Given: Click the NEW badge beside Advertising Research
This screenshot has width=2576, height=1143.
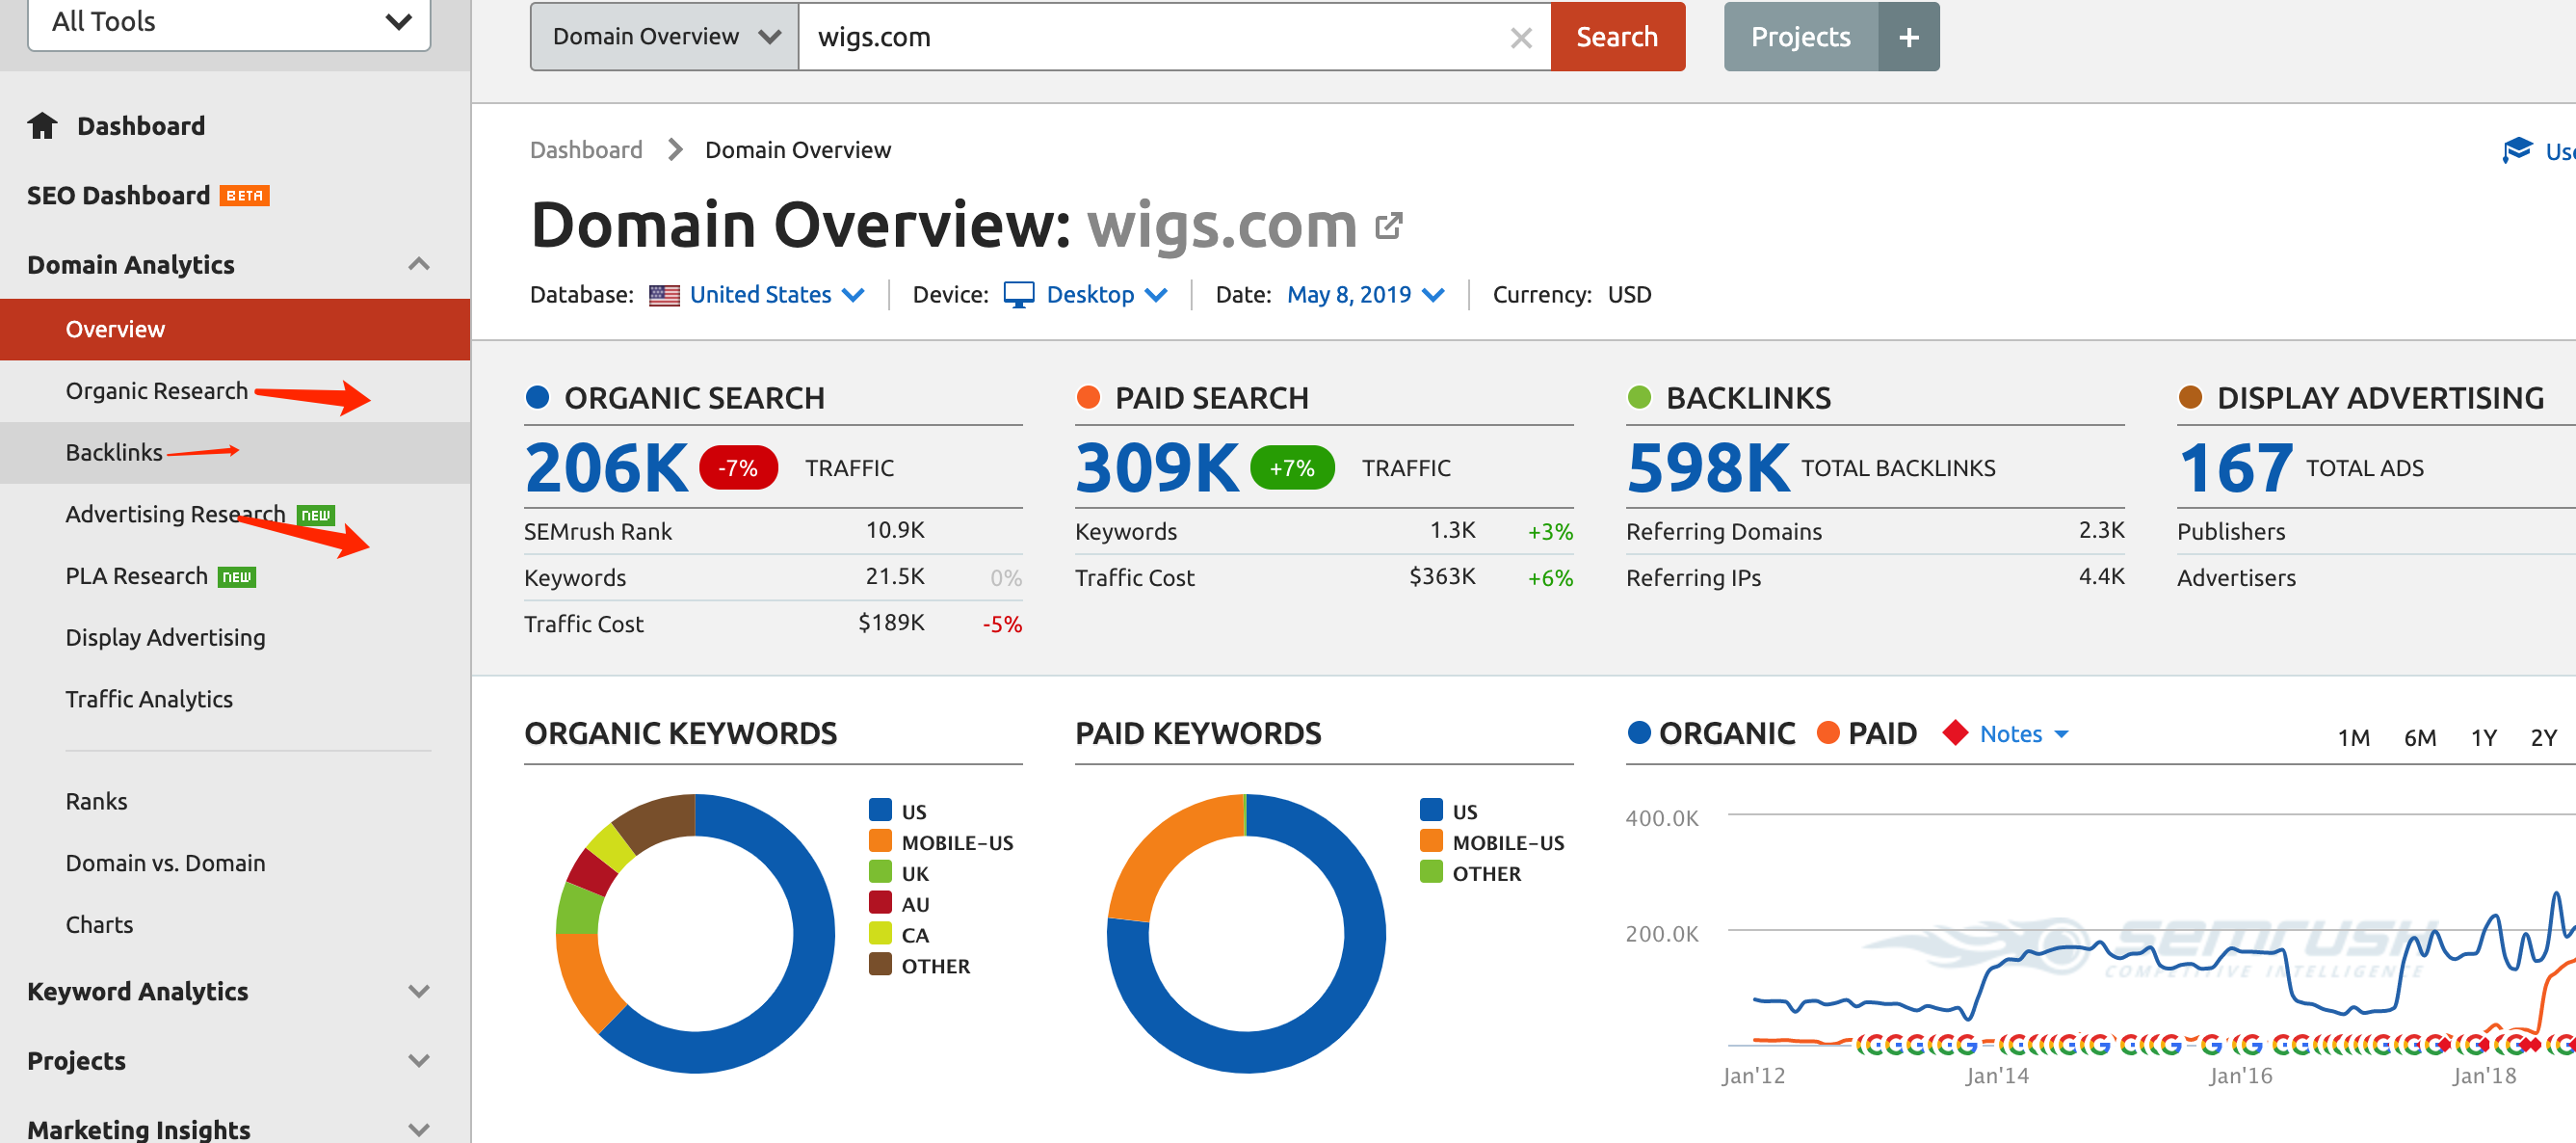Looking at the screenshot, I should [x=316, y=515].
